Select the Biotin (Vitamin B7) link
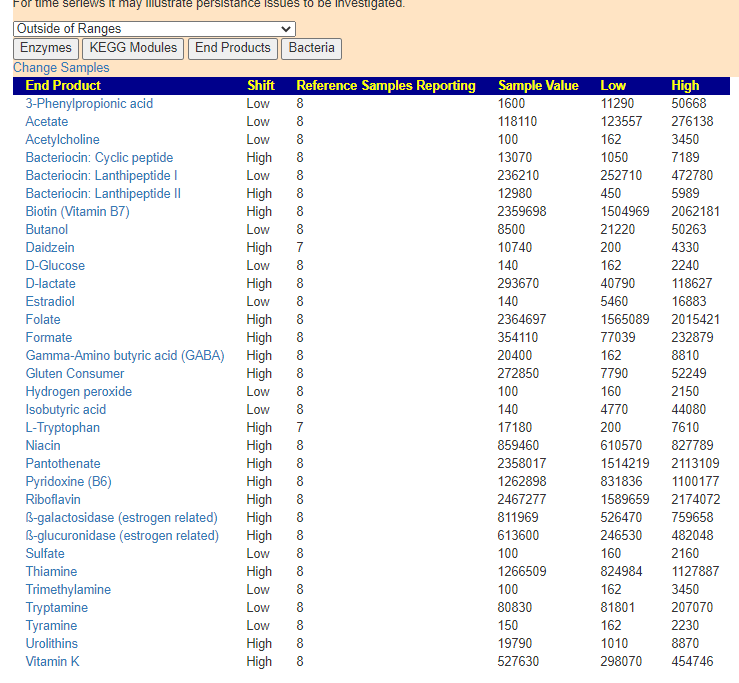The width and height of the screenshot is (739, 683). (77, 212)
